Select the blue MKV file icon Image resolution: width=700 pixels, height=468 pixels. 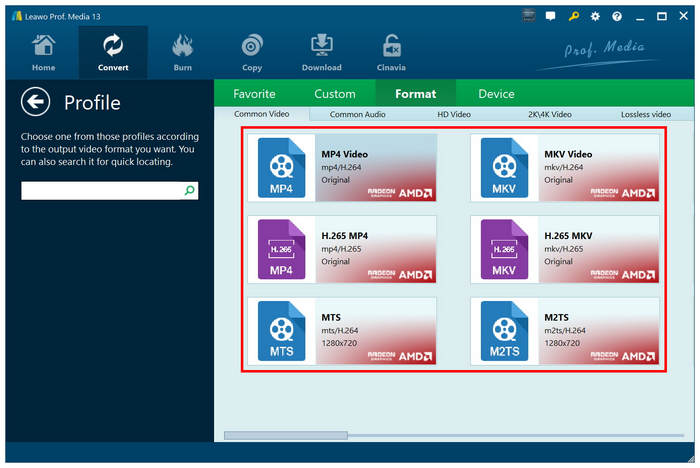504,168
